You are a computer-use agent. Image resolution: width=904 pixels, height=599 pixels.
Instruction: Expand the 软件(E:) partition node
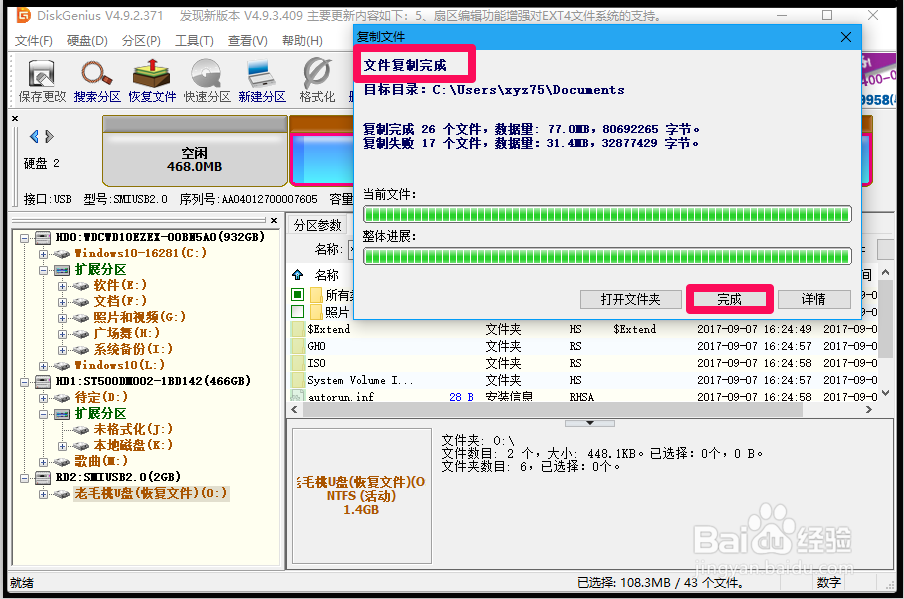click(x=62, y=286)
